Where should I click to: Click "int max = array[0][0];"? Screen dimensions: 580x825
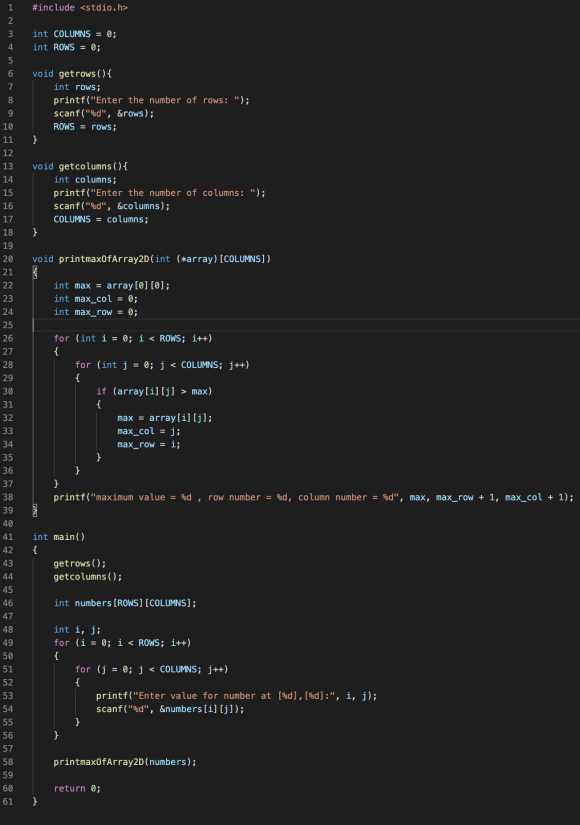(112, 285)
